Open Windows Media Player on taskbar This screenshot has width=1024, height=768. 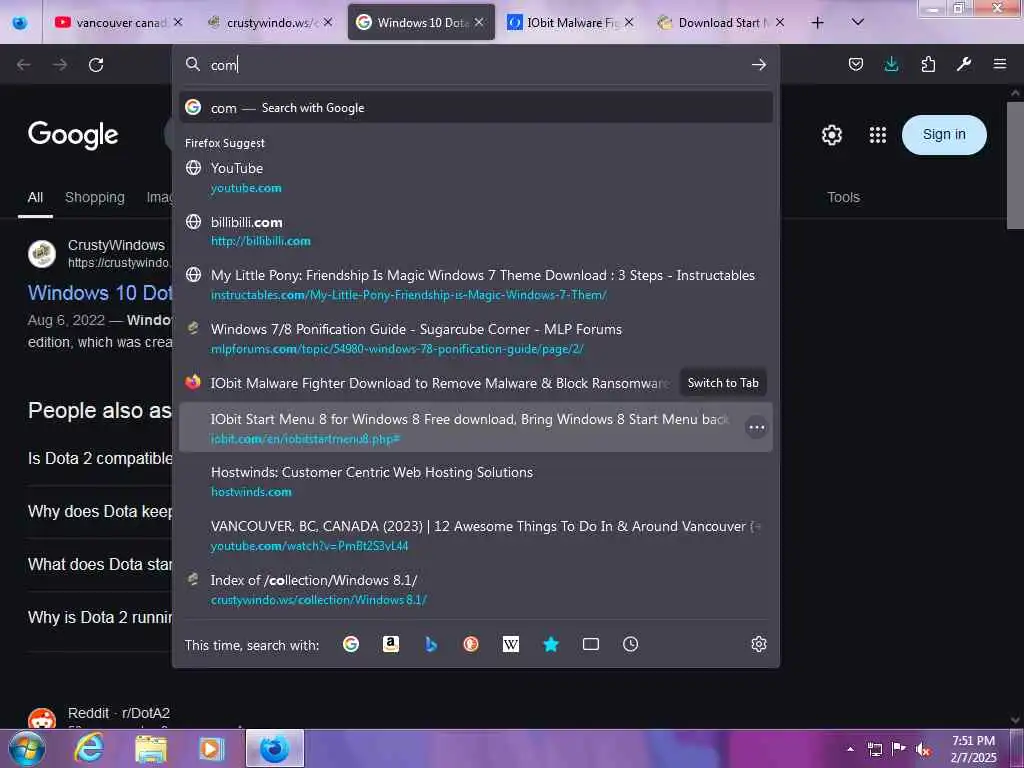(x=211, y=749)
